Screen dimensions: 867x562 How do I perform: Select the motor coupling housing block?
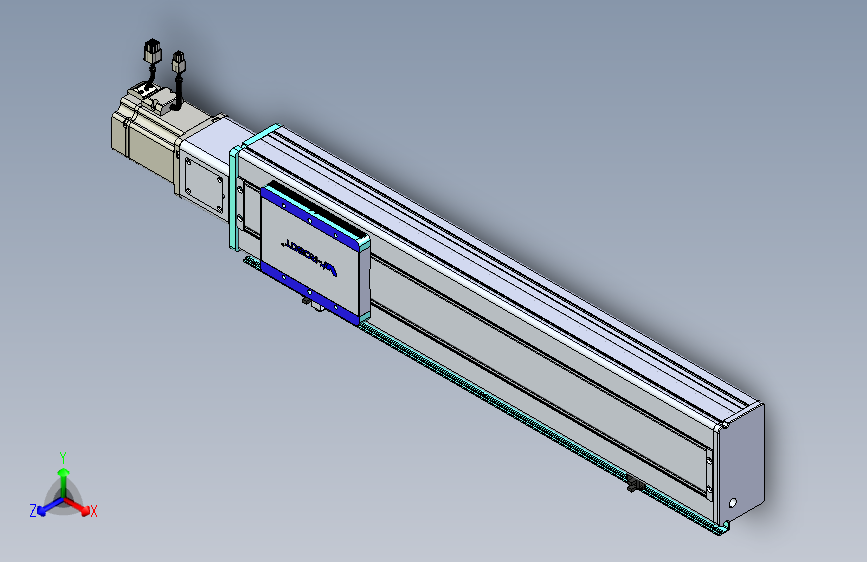point(206,166)
